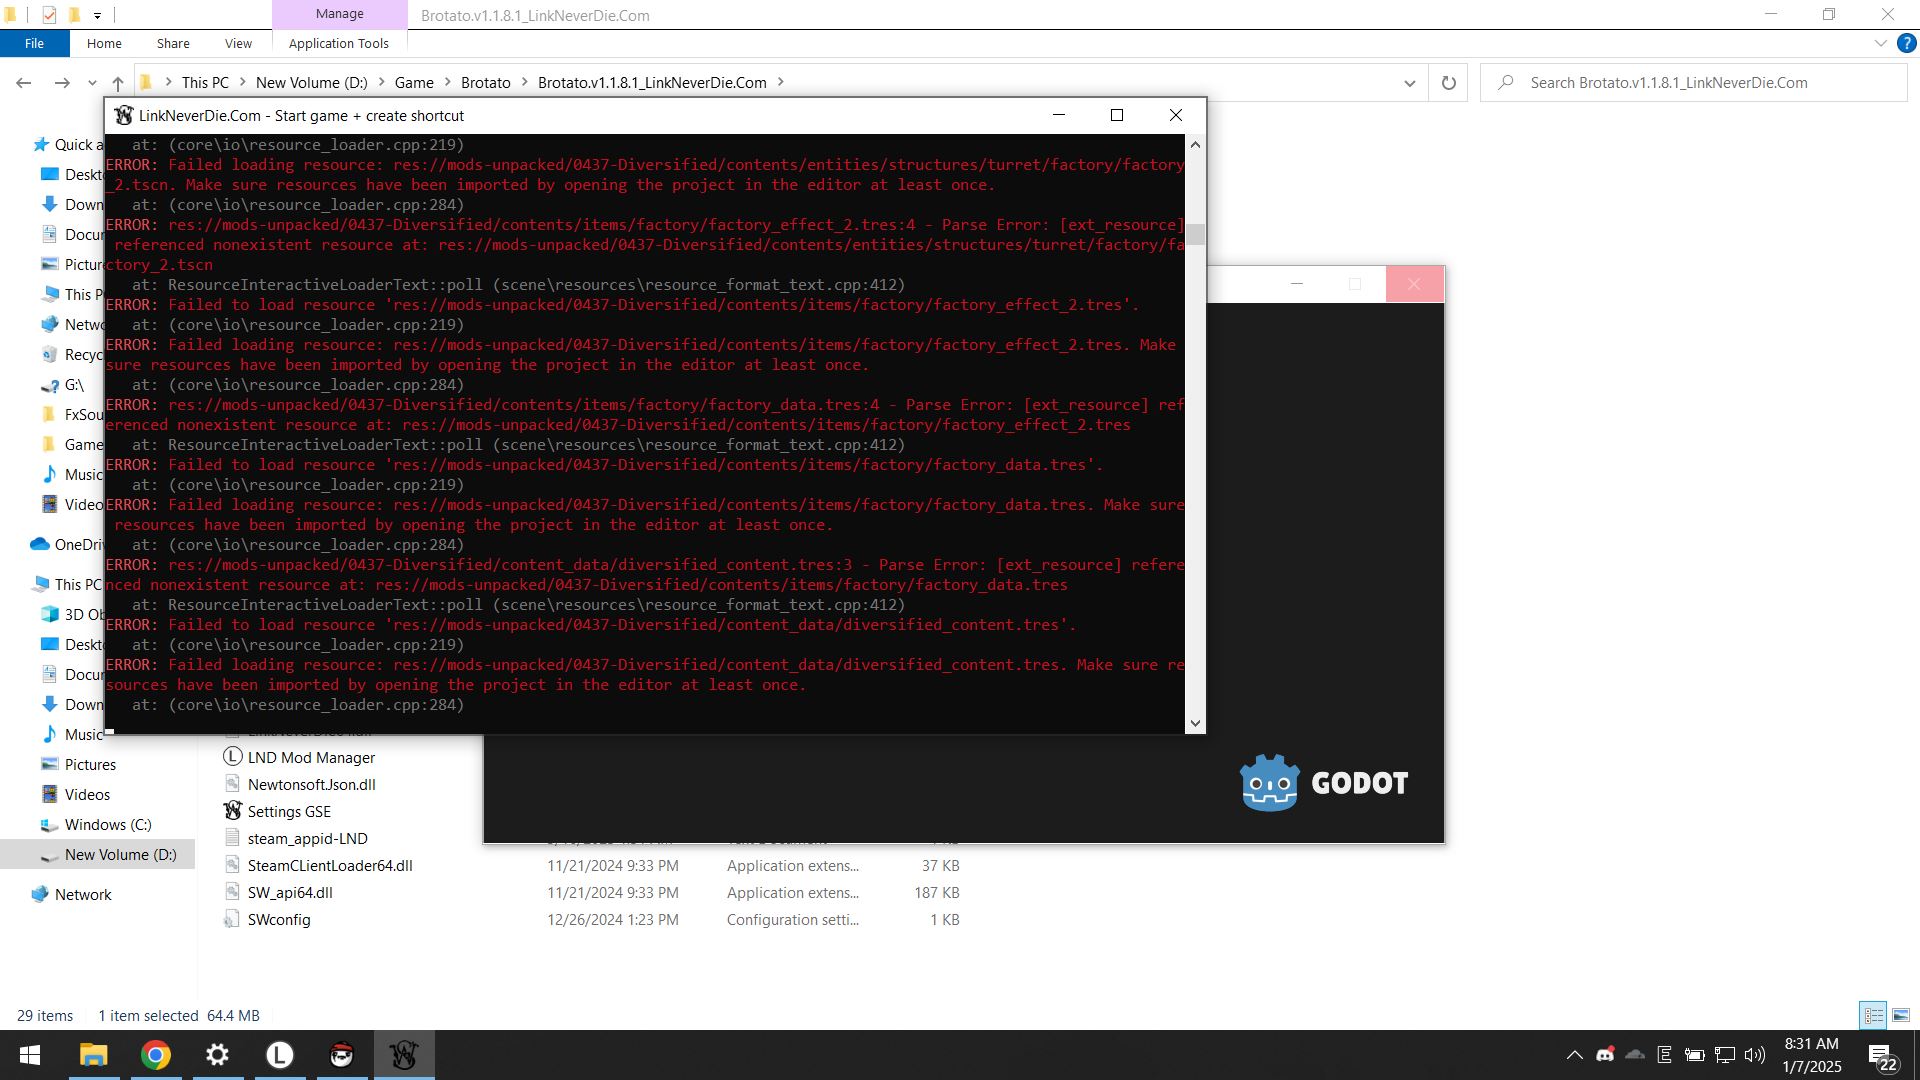Click the Settings GSE file icon
Viewport: 1920px width, 1080px height.
(x=233, y=811)
